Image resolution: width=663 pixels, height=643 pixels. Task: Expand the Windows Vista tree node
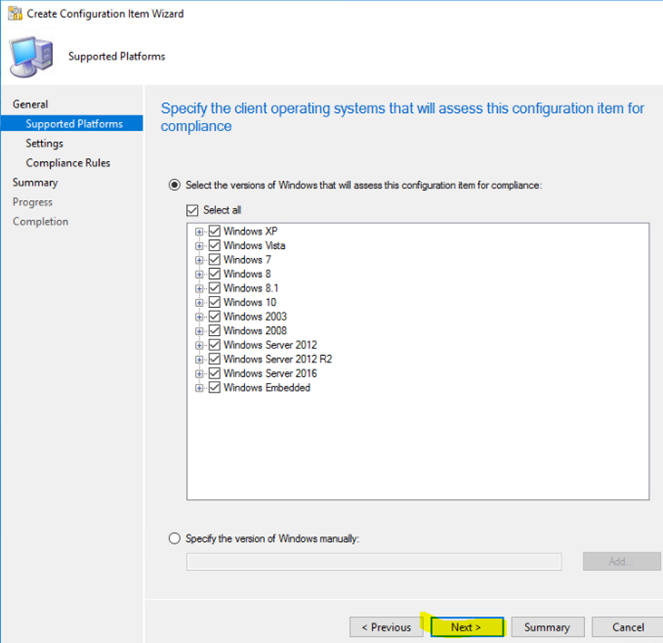point(199,246)
